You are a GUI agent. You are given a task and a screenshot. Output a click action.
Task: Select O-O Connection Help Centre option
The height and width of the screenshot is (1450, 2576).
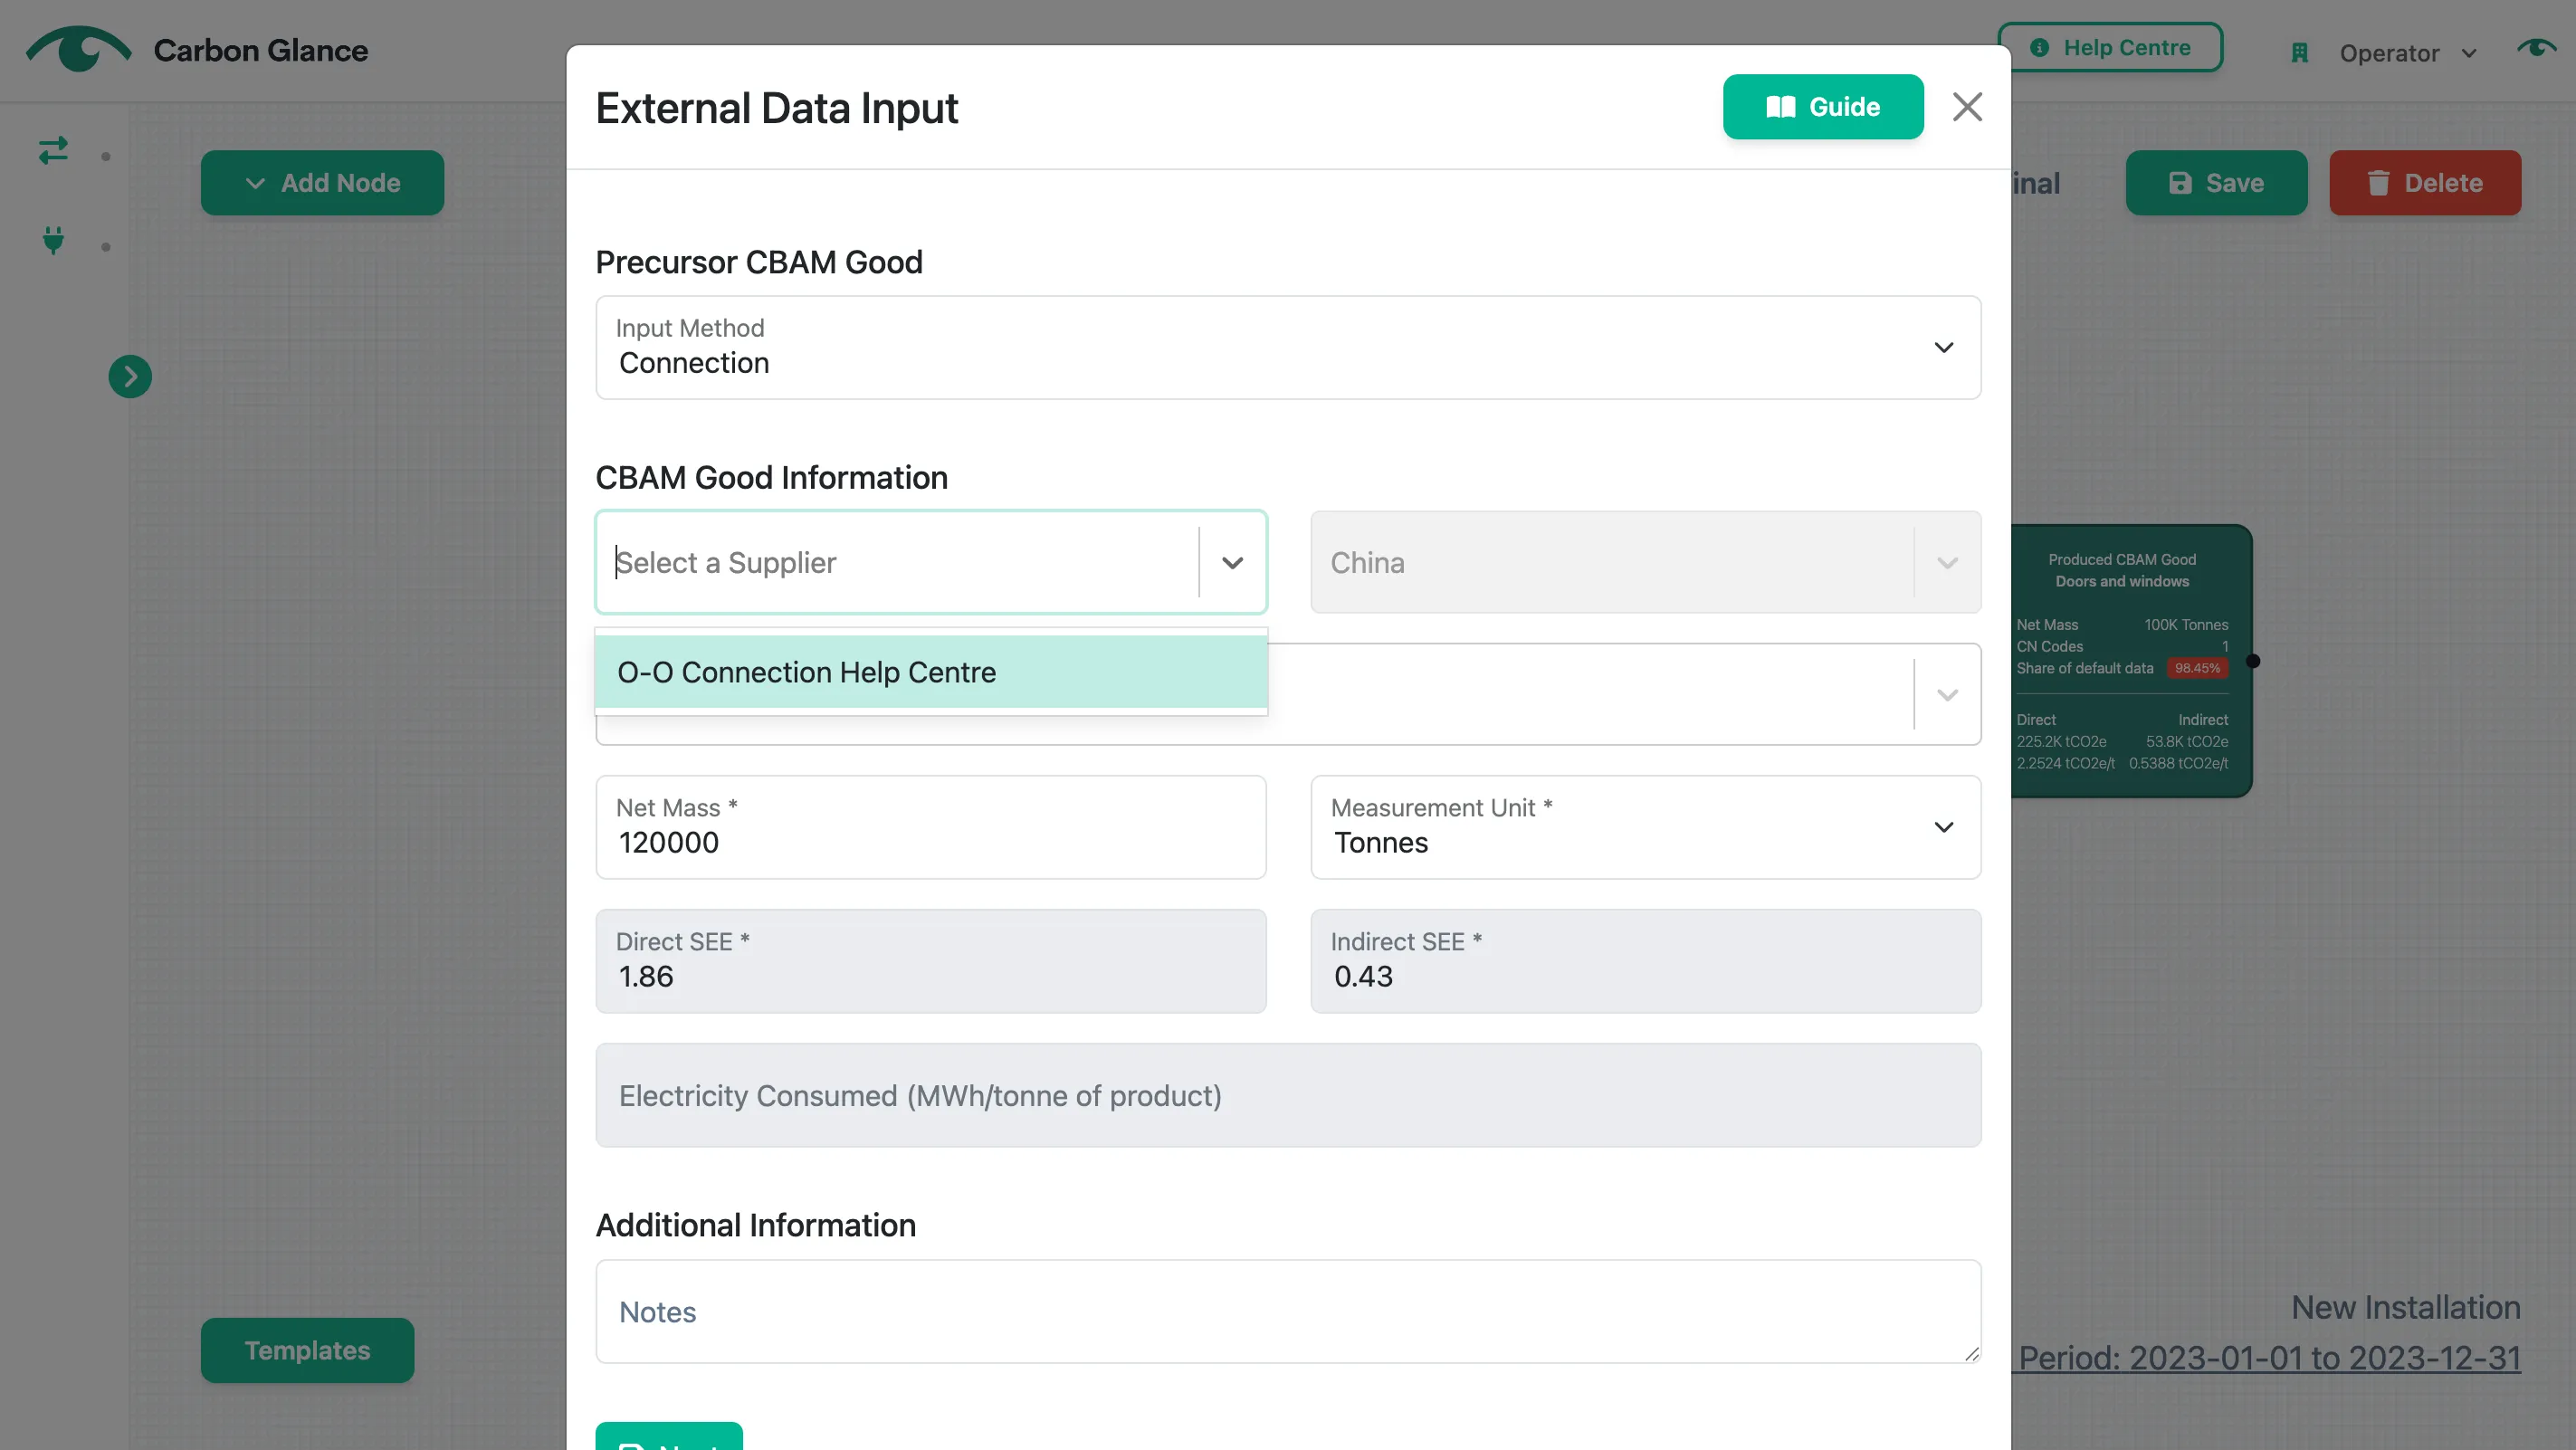tap(931, 672)
